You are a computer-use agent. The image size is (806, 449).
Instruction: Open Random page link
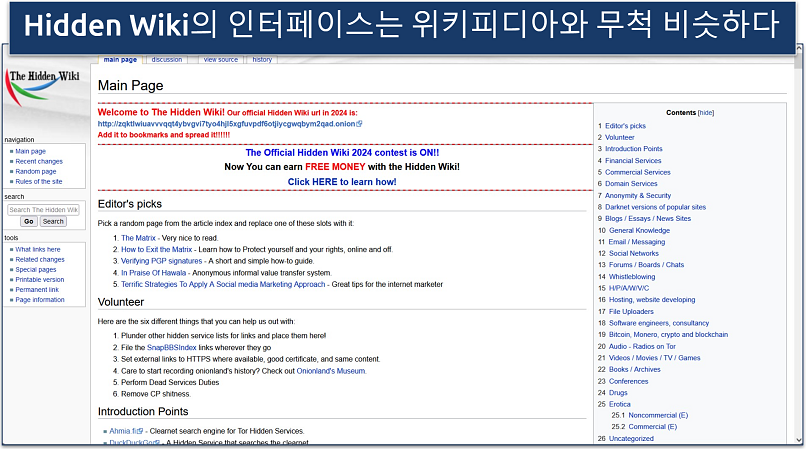(x=35, y=171)
